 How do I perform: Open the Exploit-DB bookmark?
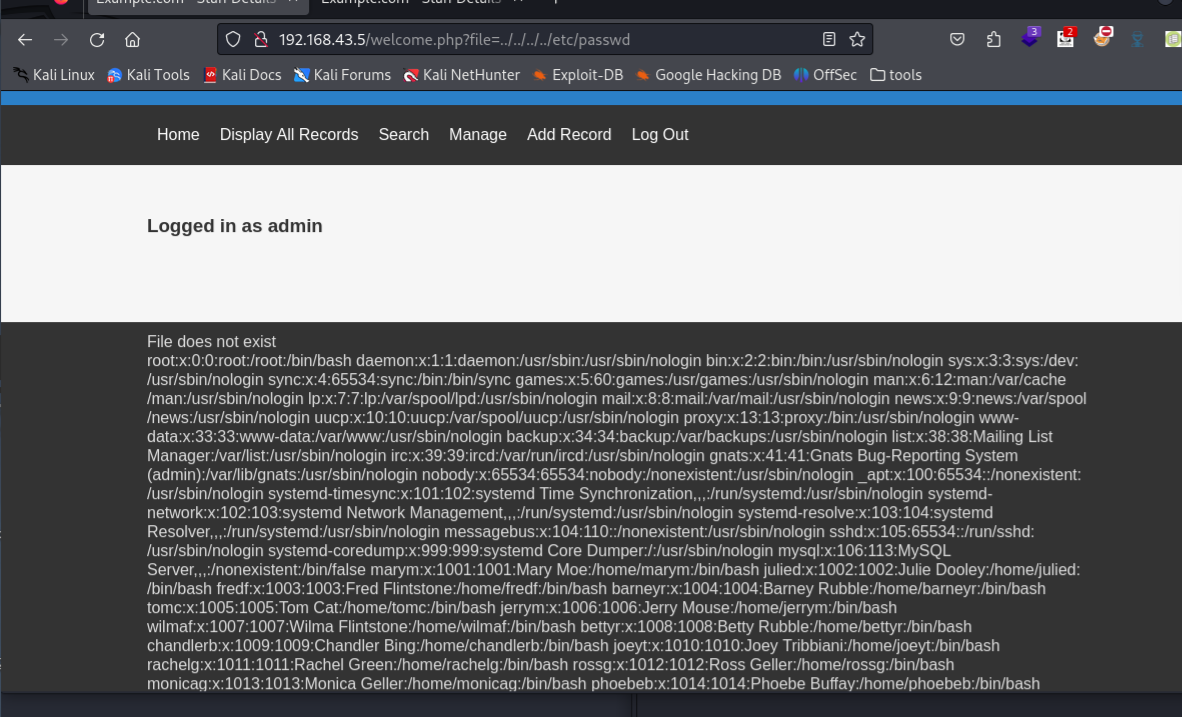pos(577,75)
